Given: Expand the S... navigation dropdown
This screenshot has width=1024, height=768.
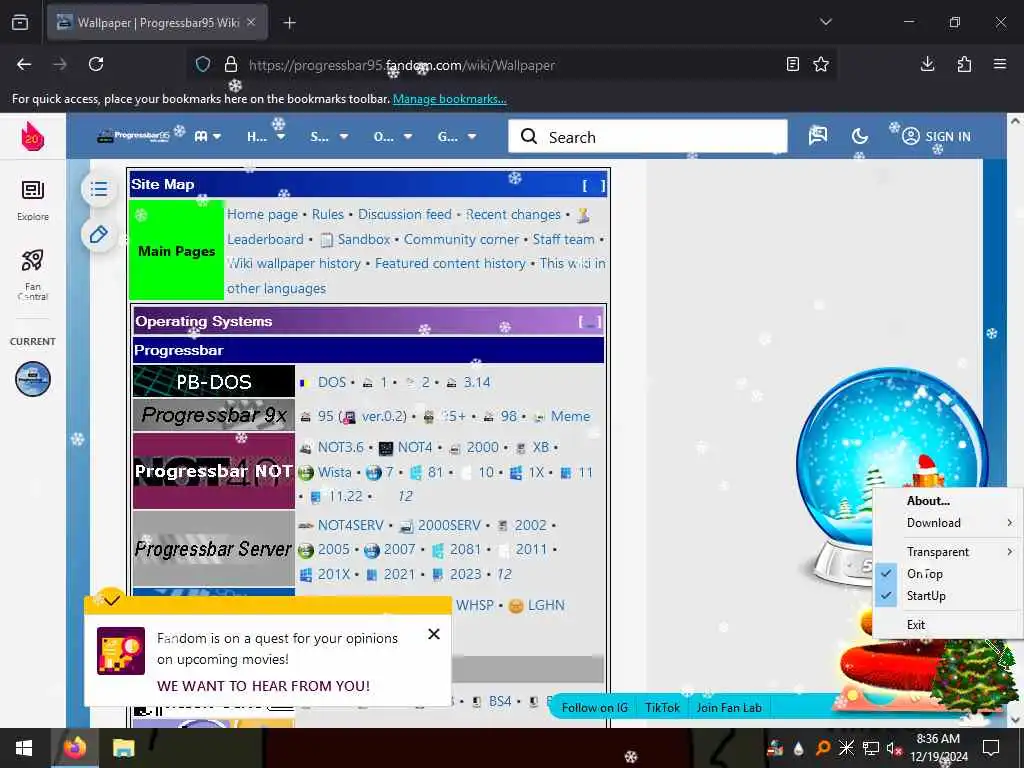Looking at the screenshot, I should [x=329, y=136].
